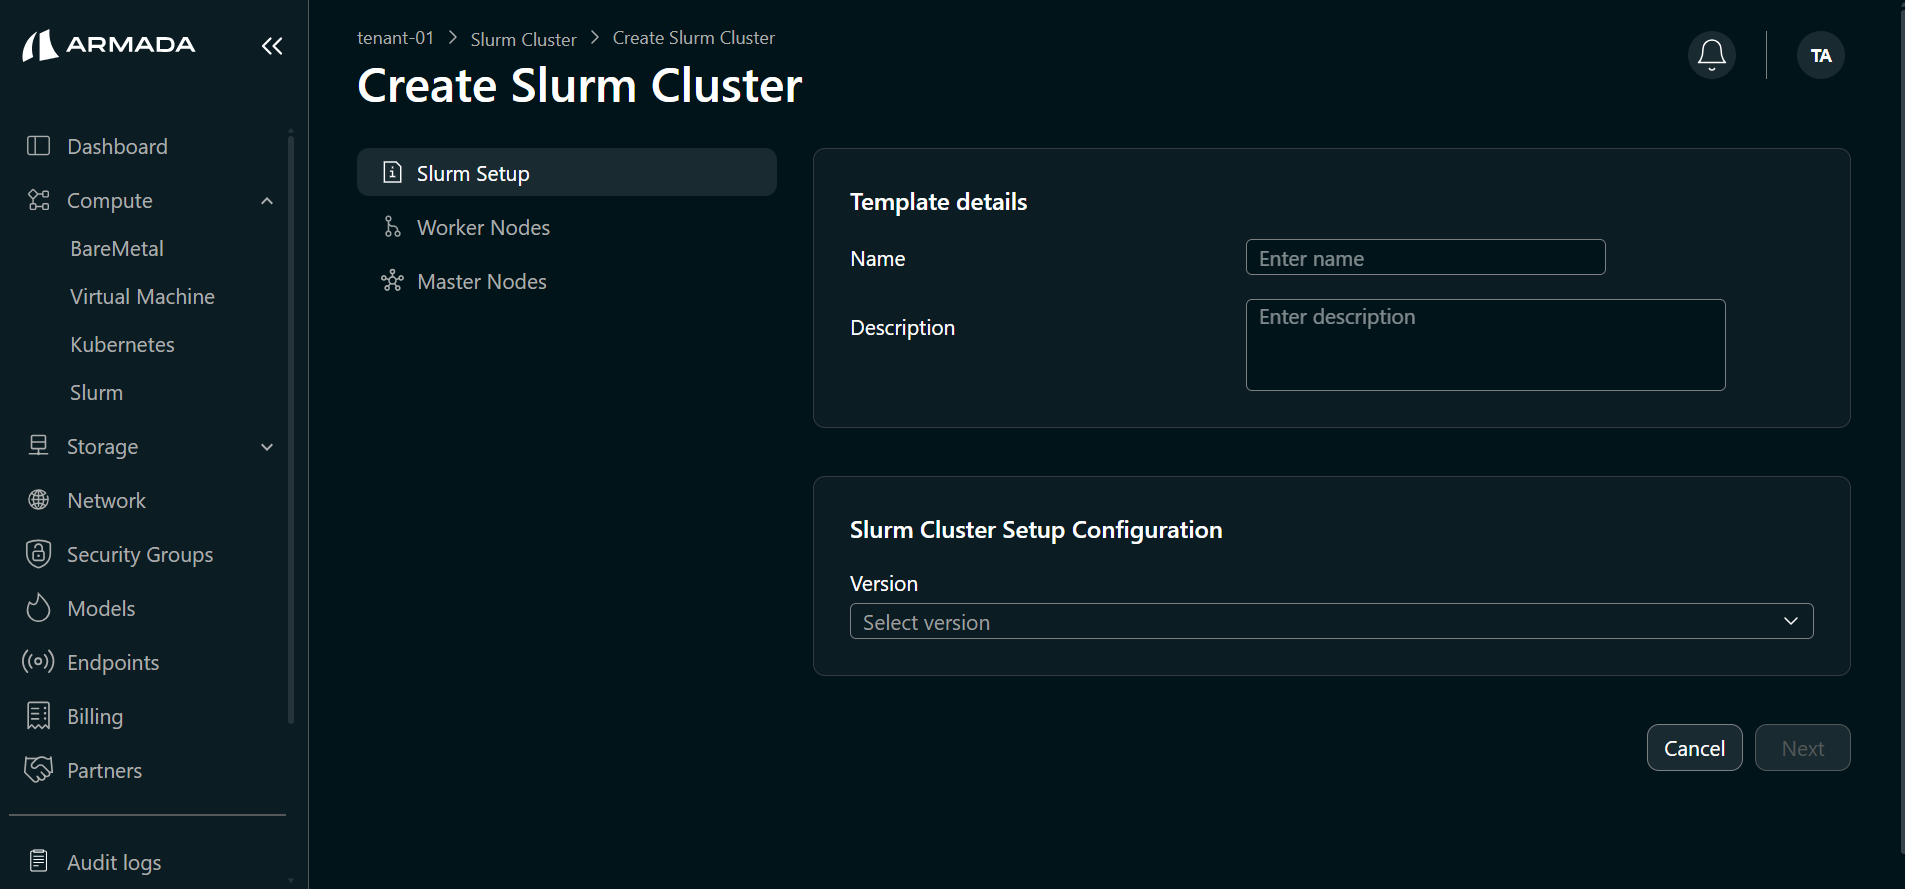Click the Audit logs clipboard icon
Screen dimensions: 1905x889
(x=38, y=861)
